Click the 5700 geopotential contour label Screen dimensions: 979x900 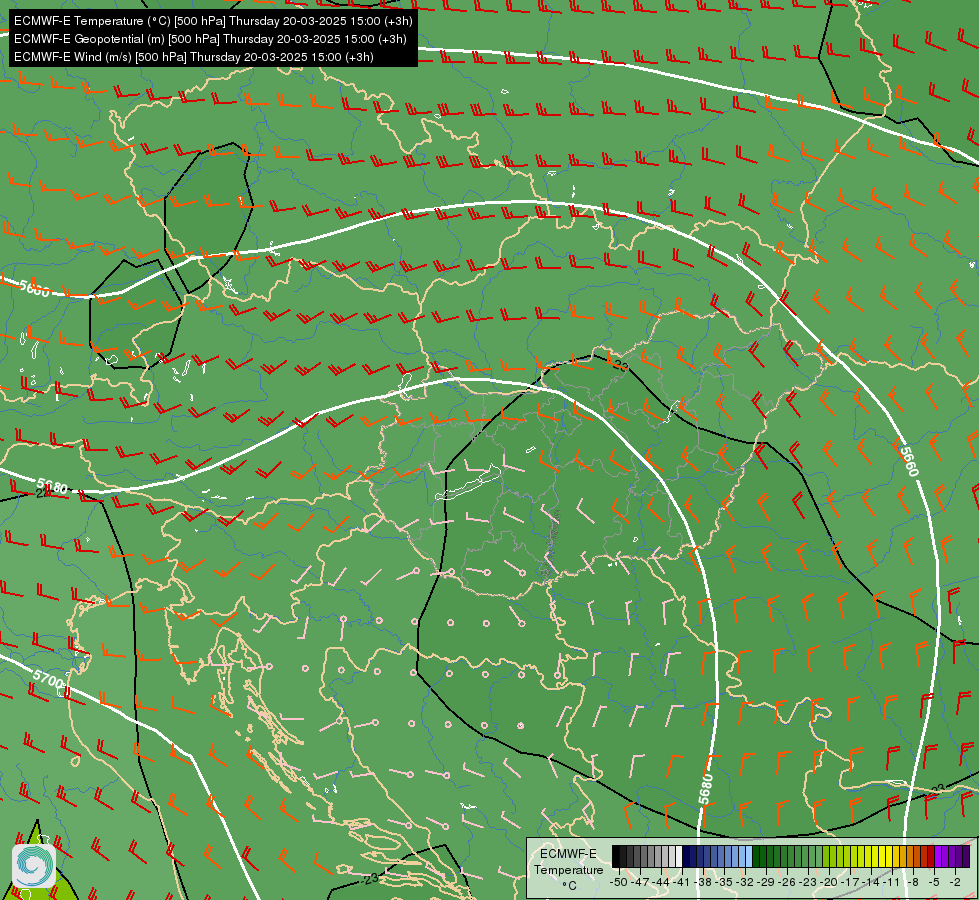click(48, 678)
